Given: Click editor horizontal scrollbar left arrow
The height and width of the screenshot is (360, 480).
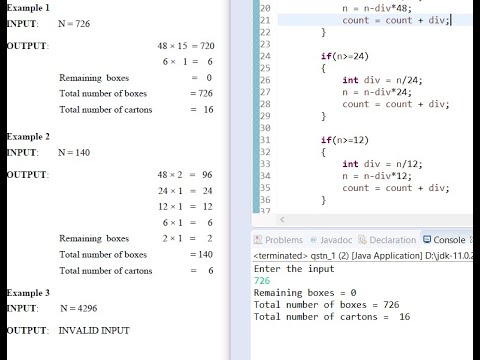Looking at the screenshot, I should (x=282, y=219).
